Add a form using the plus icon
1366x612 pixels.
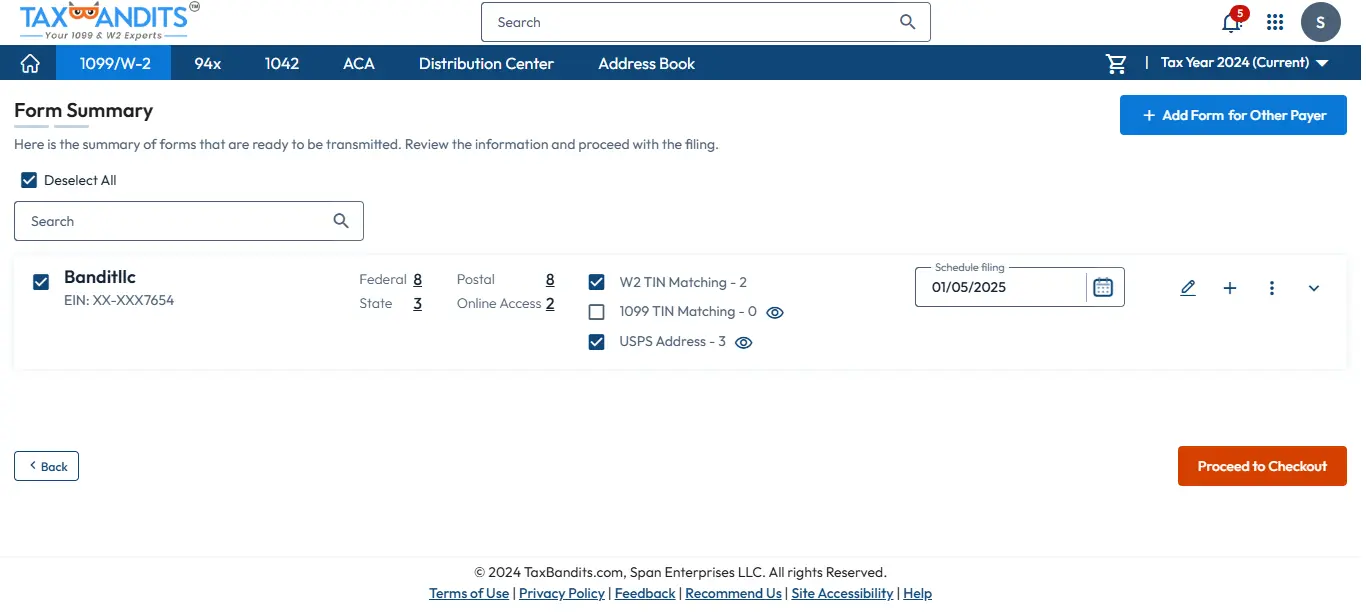coord(1230,287)
